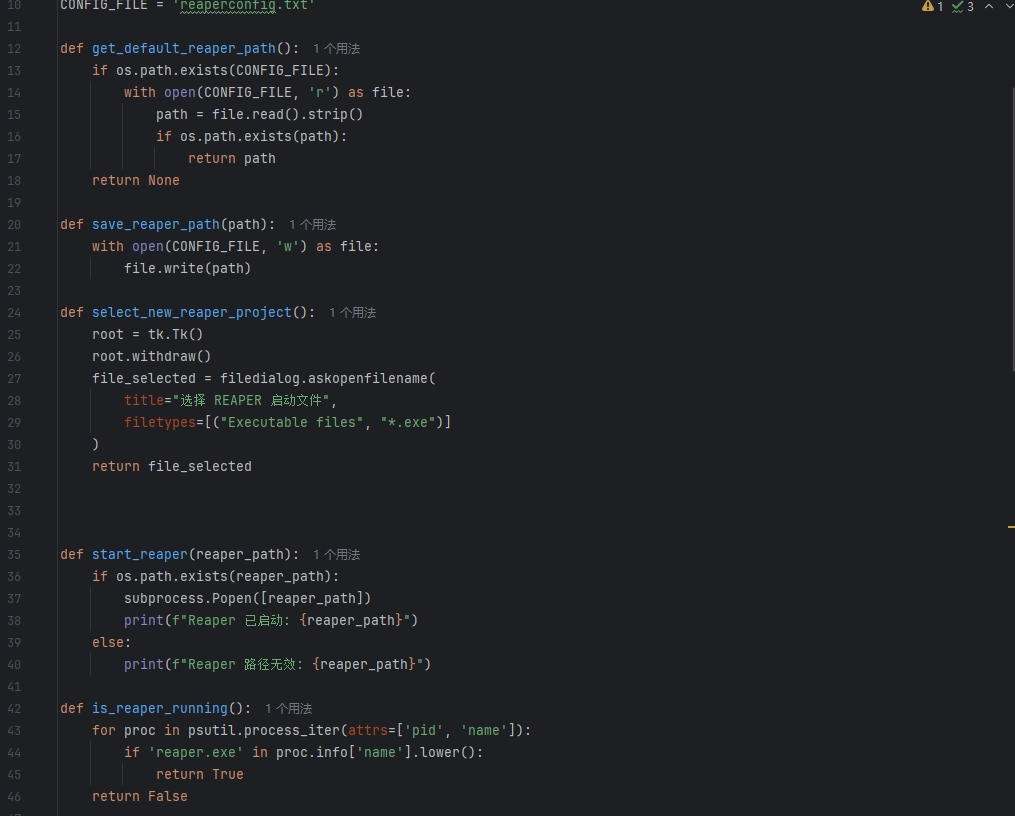Open usages hint for save_reaper_path
The width and height of the screenshot is (1015, 816).
312,224
